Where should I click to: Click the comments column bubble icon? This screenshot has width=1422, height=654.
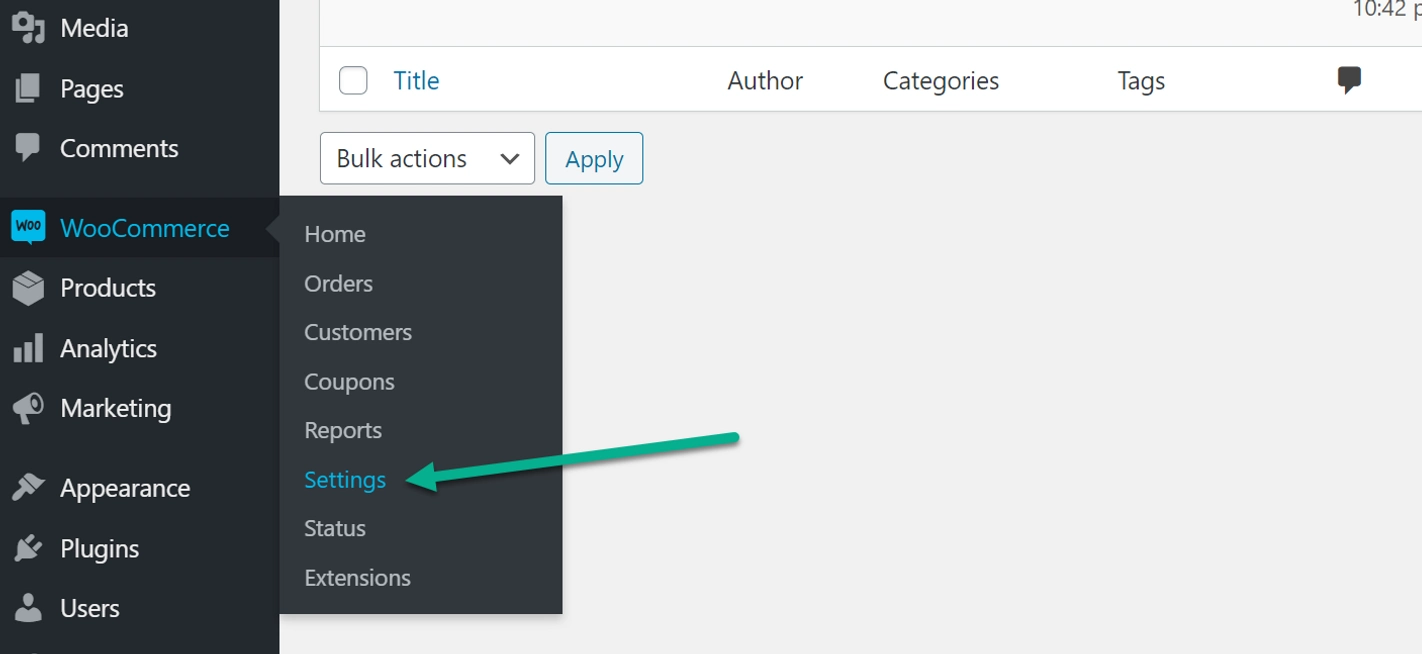[1349, 80]
